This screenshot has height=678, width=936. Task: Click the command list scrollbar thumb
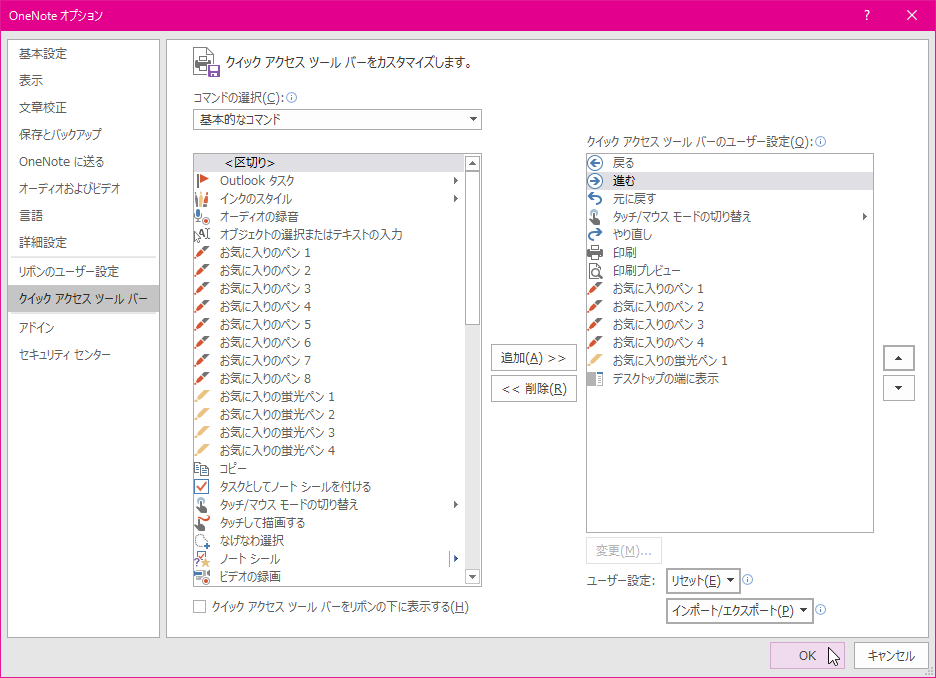tap(472, 248)
